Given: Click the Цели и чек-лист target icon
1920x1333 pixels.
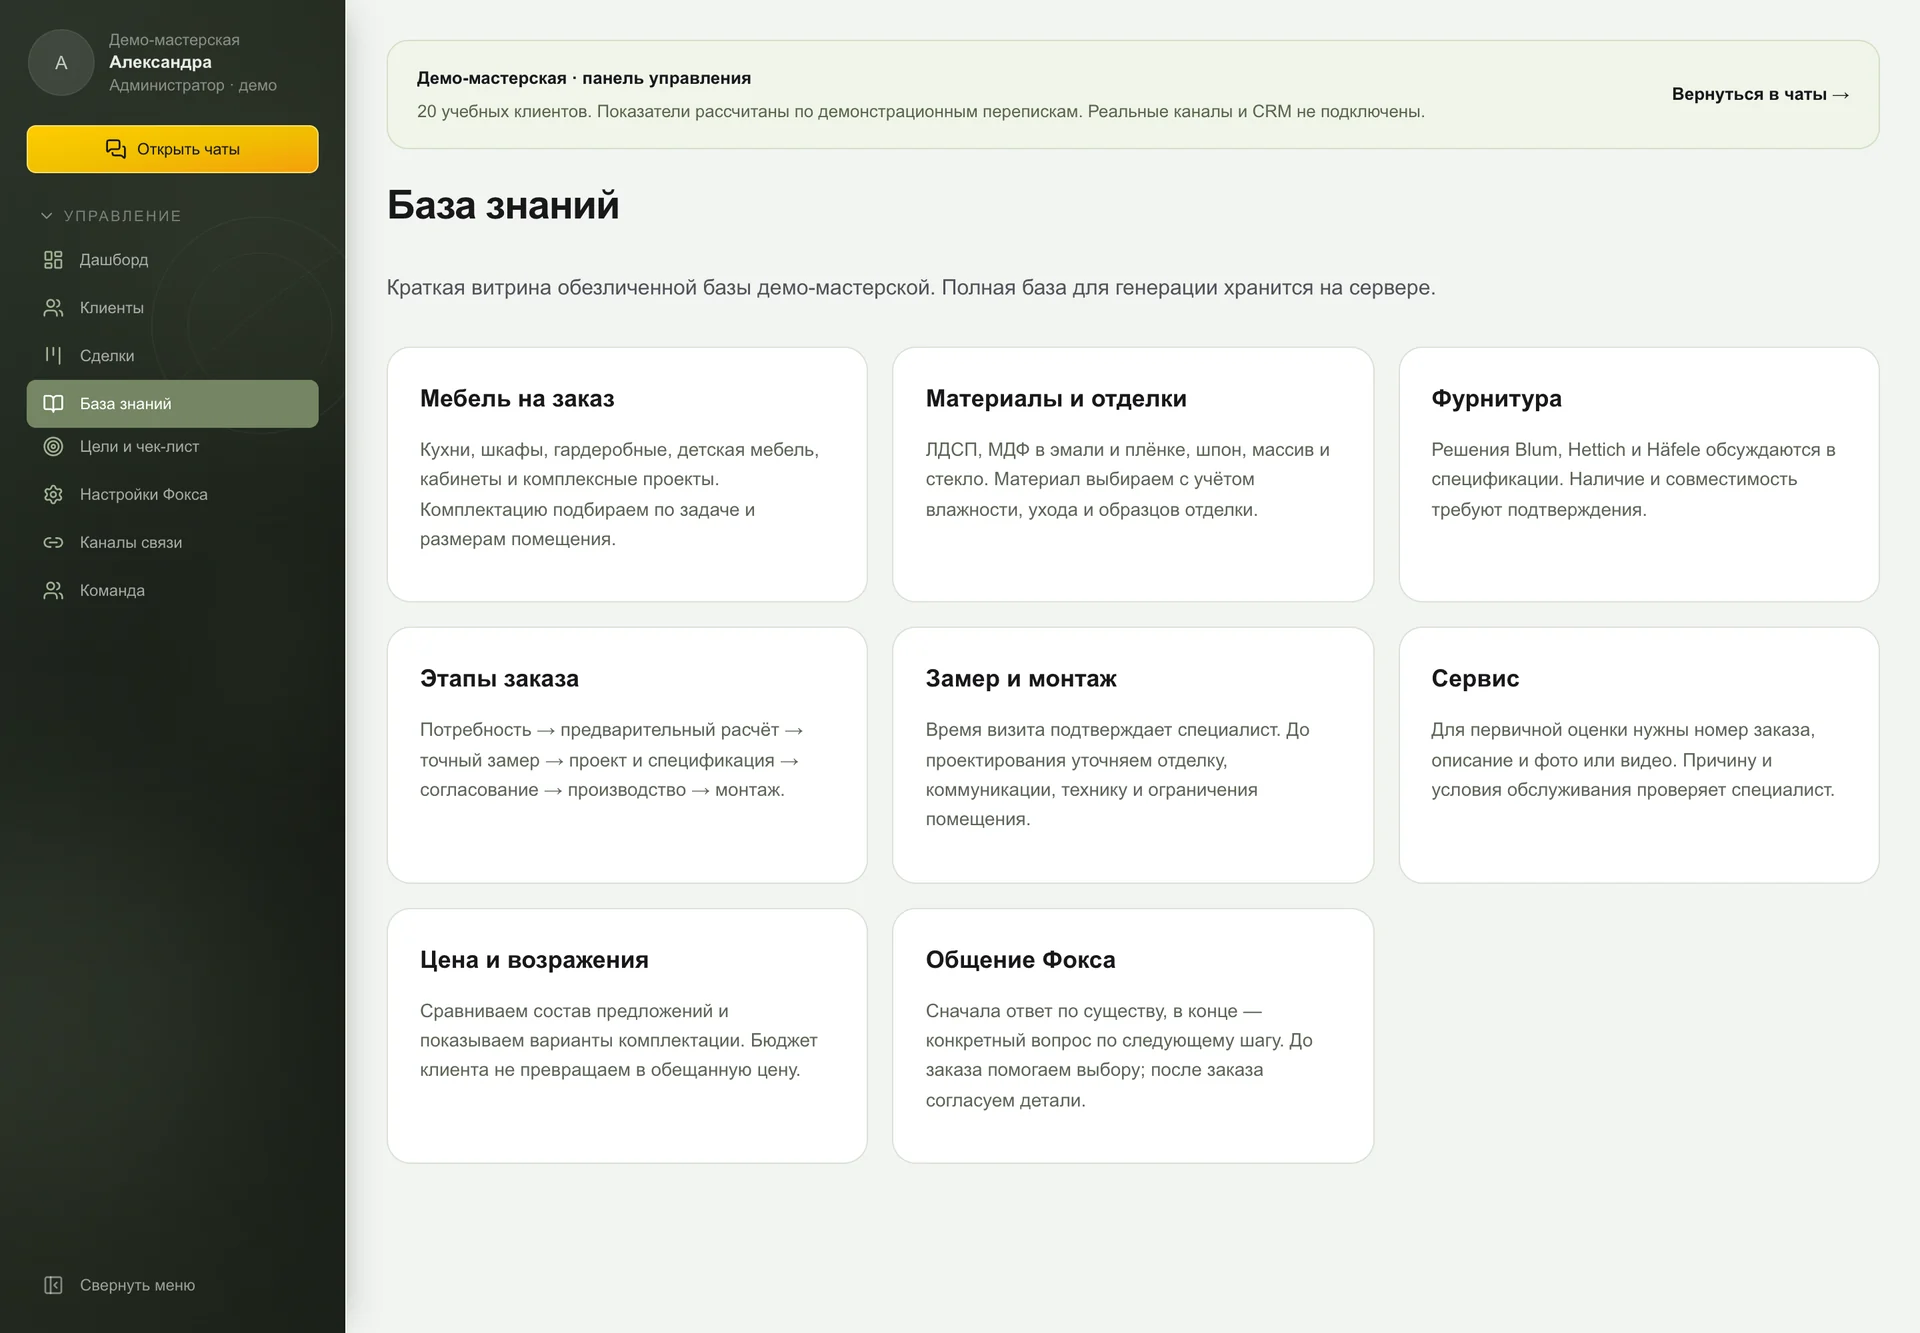Looking at the screenshot, I should click(x=53, y=447).
